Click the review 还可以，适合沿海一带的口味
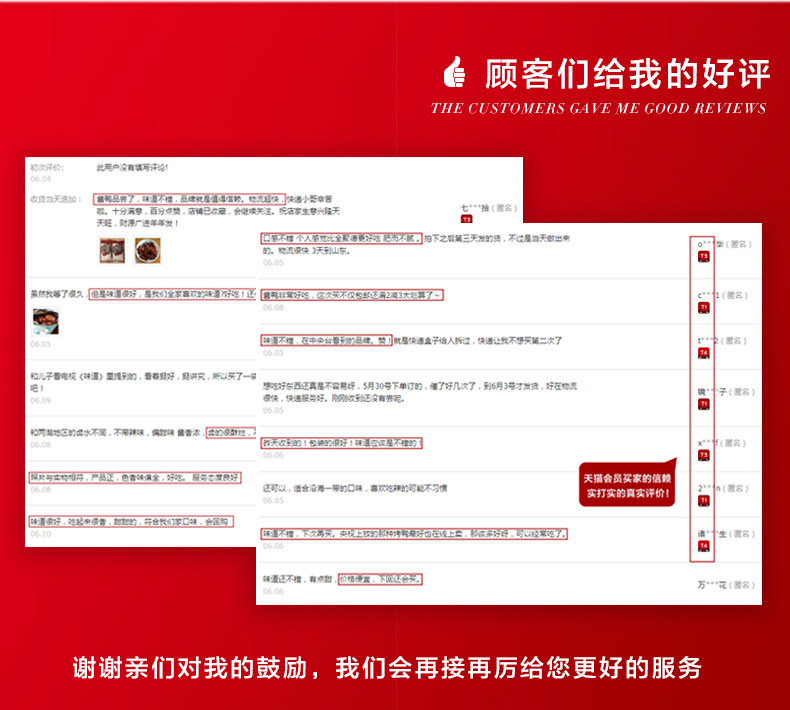The image size is (790, 710). (x=355, y=488)
